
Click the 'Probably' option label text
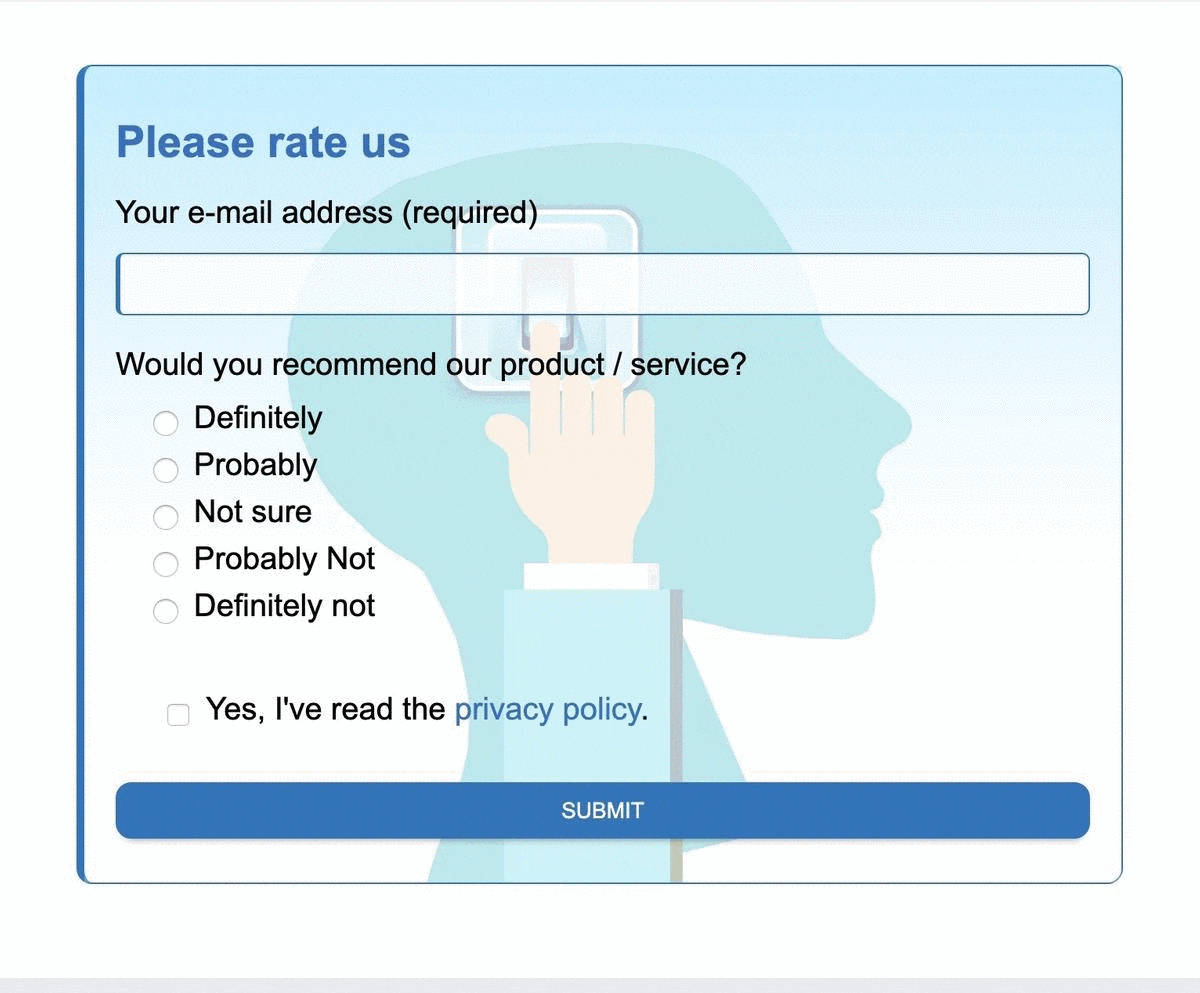point(255,464)
